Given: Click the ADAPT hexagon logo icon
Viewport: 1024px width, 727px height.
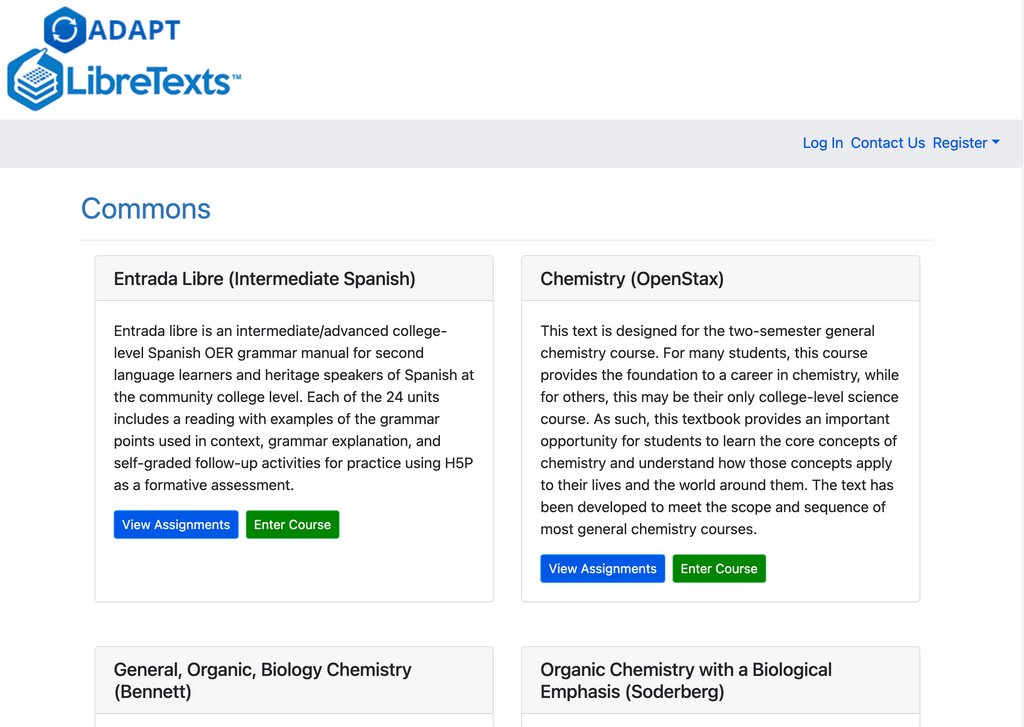Looking at the screenshot, I should (x=65, y=29).
